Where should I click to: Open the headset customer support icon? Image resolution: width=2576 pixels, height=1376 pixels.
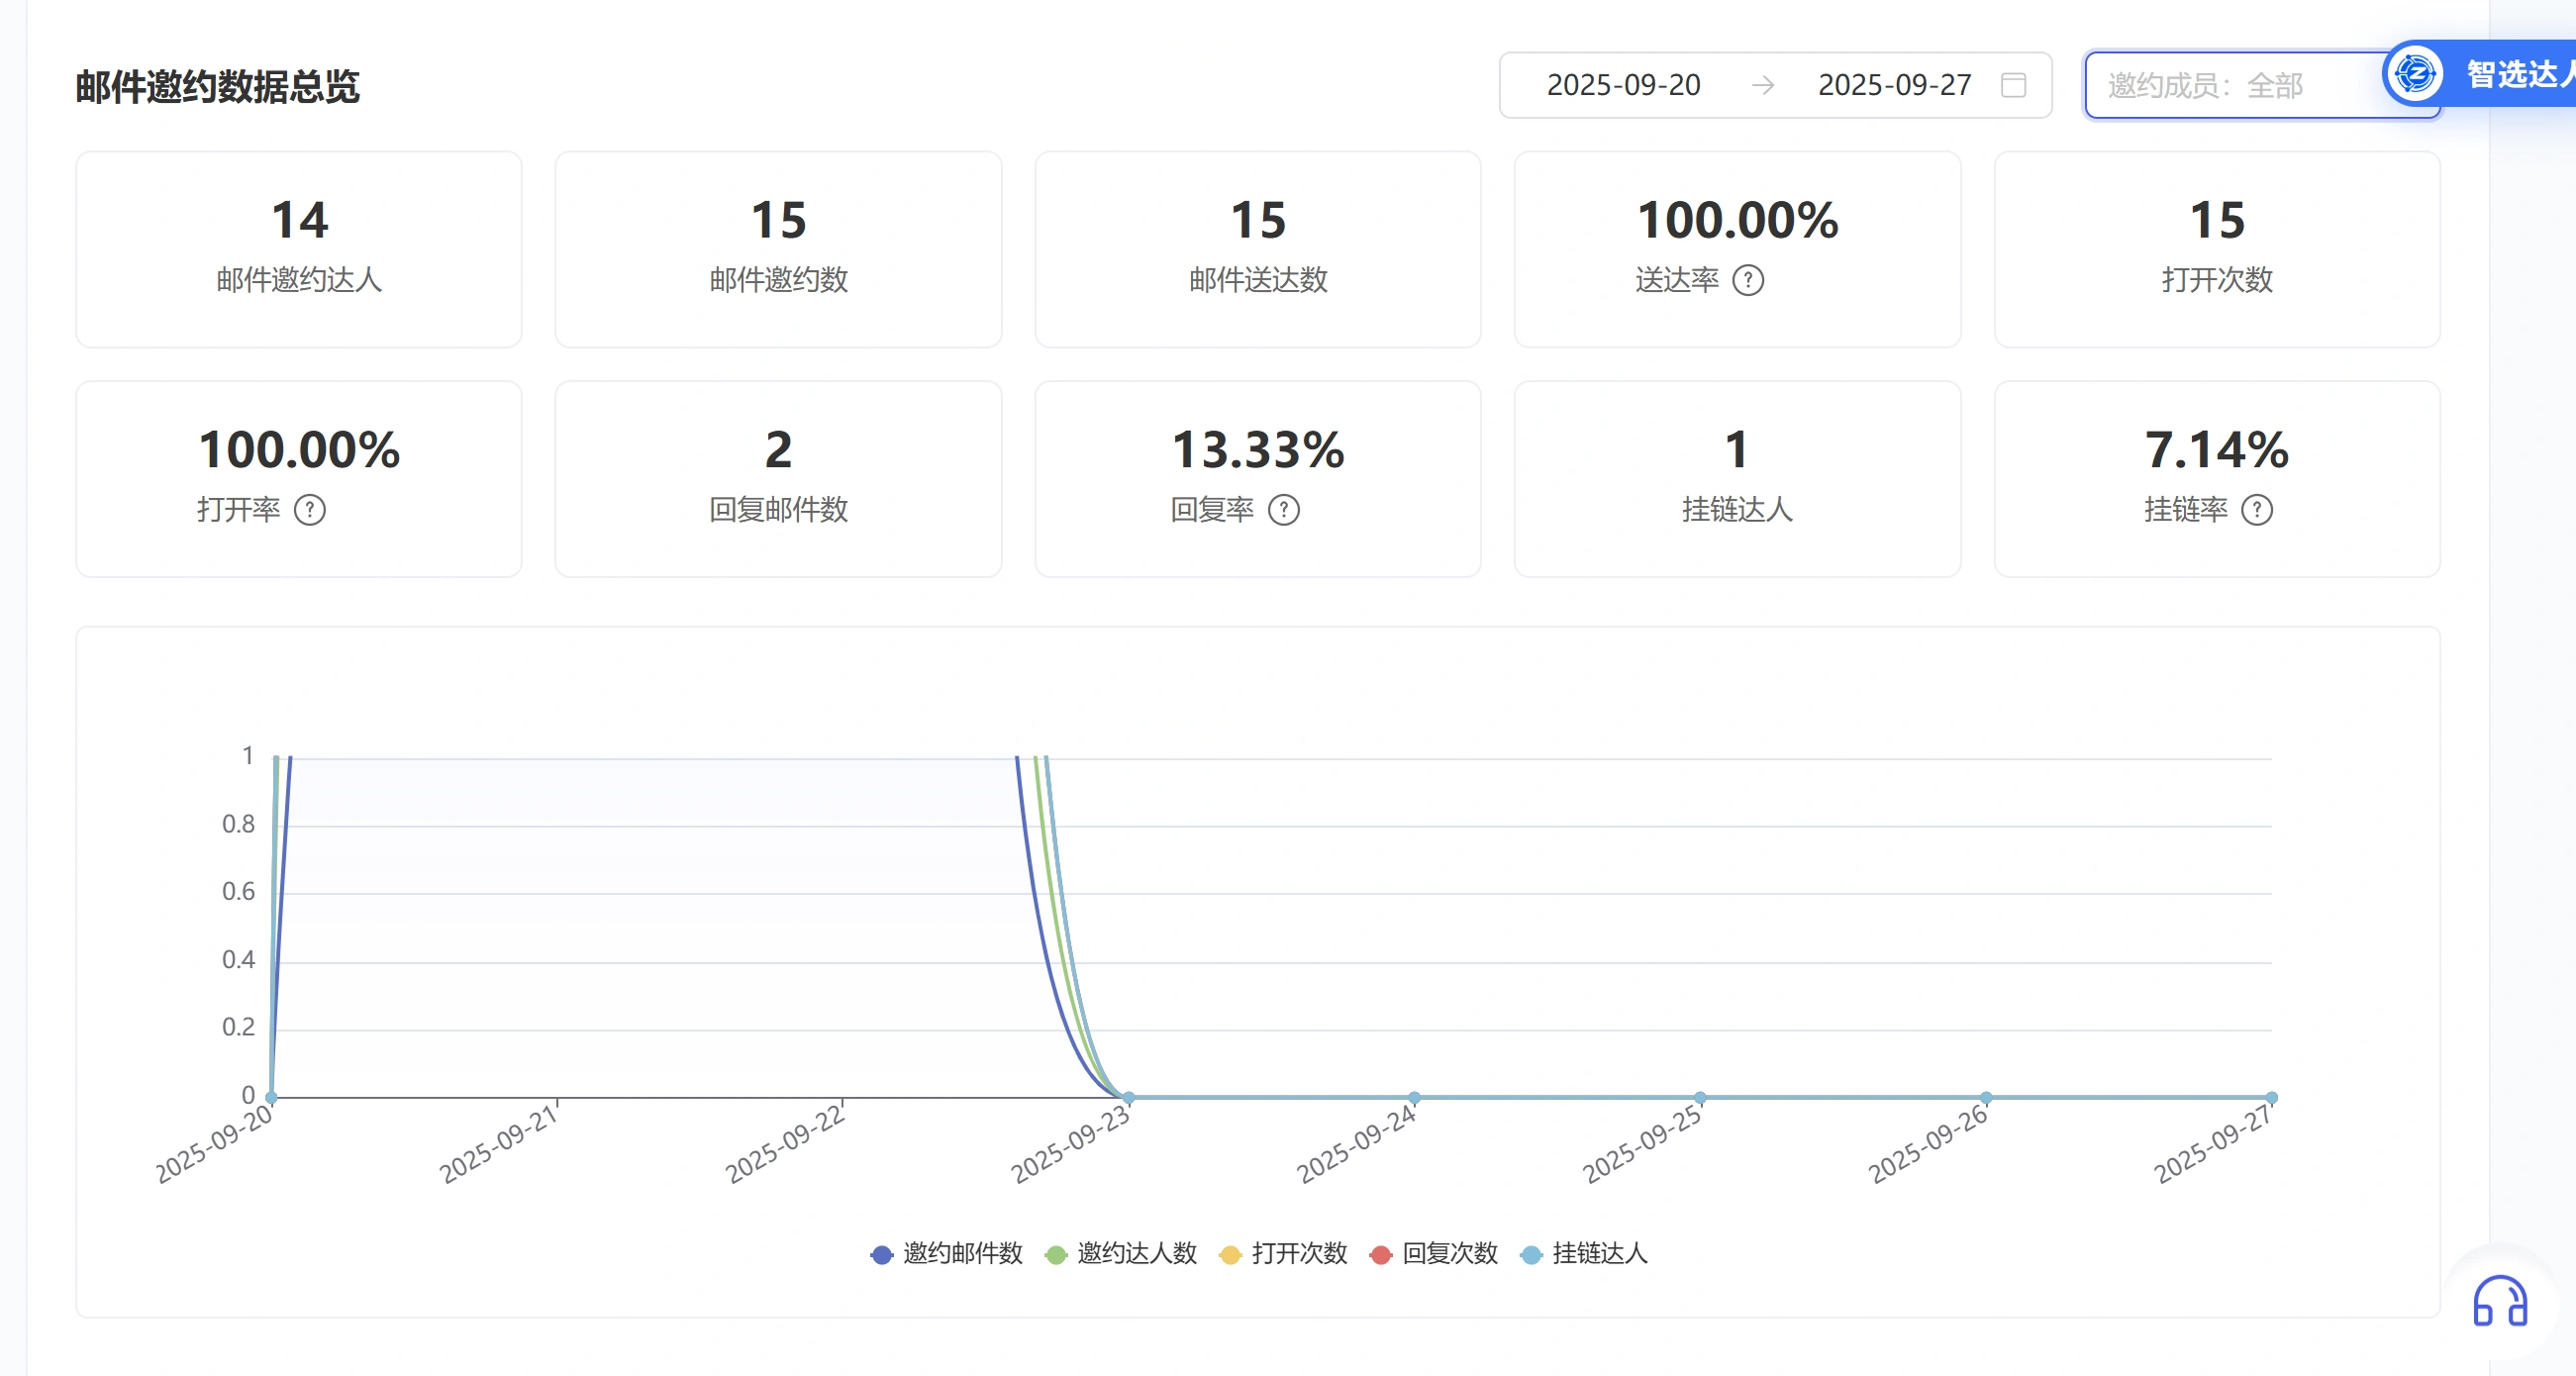[x=2500, y=1302]
